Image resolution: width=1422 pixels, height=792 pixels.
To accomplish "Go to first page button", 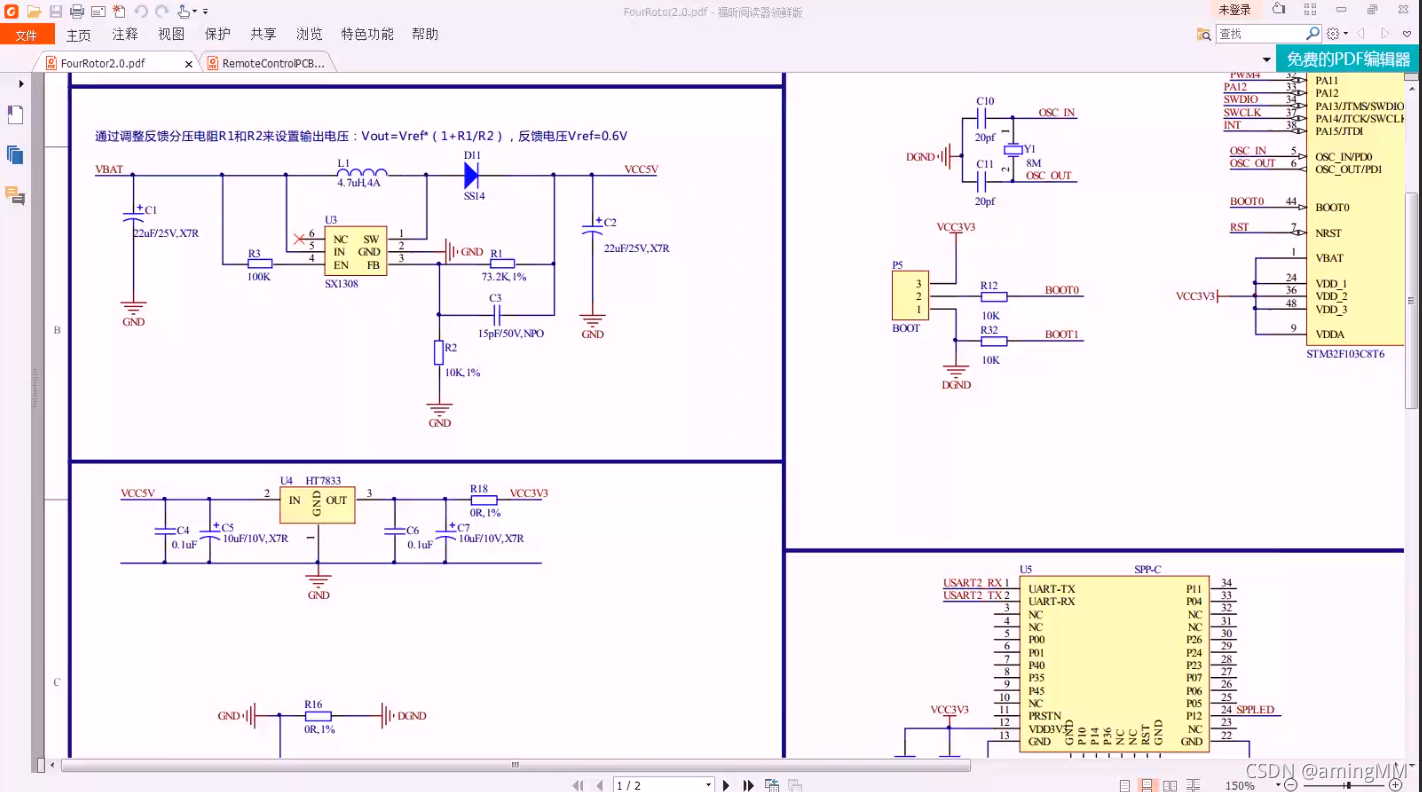I will [x=578, y=786].
